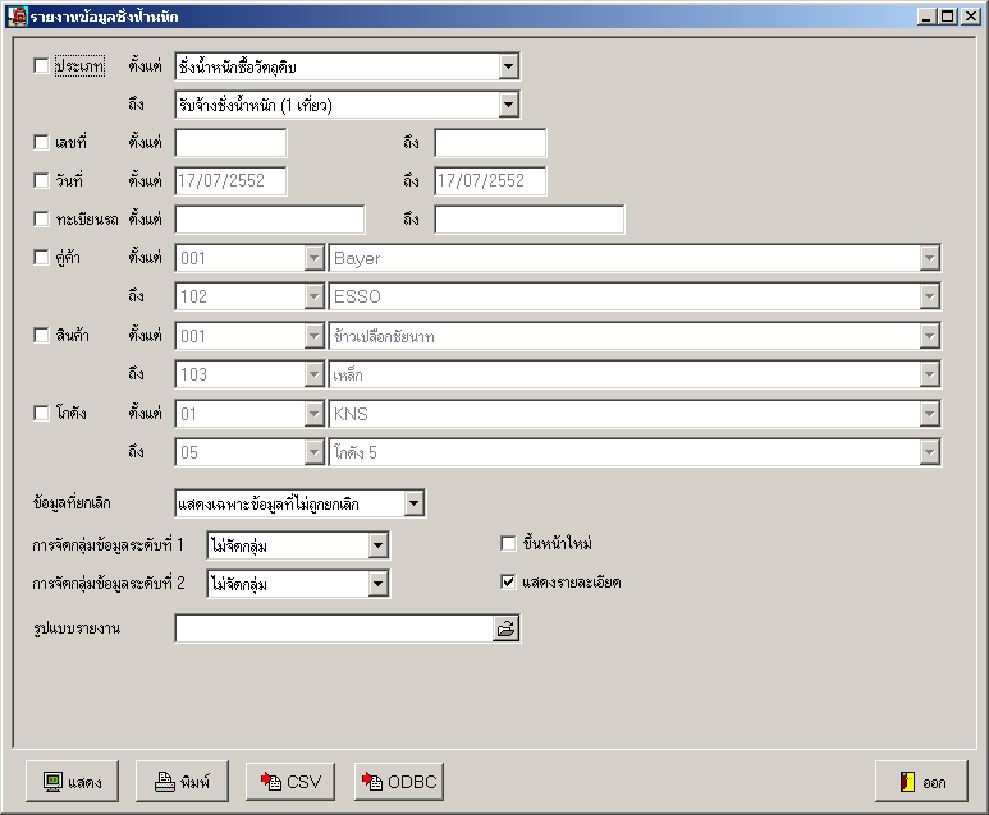The image size is (989, 815).
Task: Enable the สินค้า product filter checkbox
Action: pos(41,335)
